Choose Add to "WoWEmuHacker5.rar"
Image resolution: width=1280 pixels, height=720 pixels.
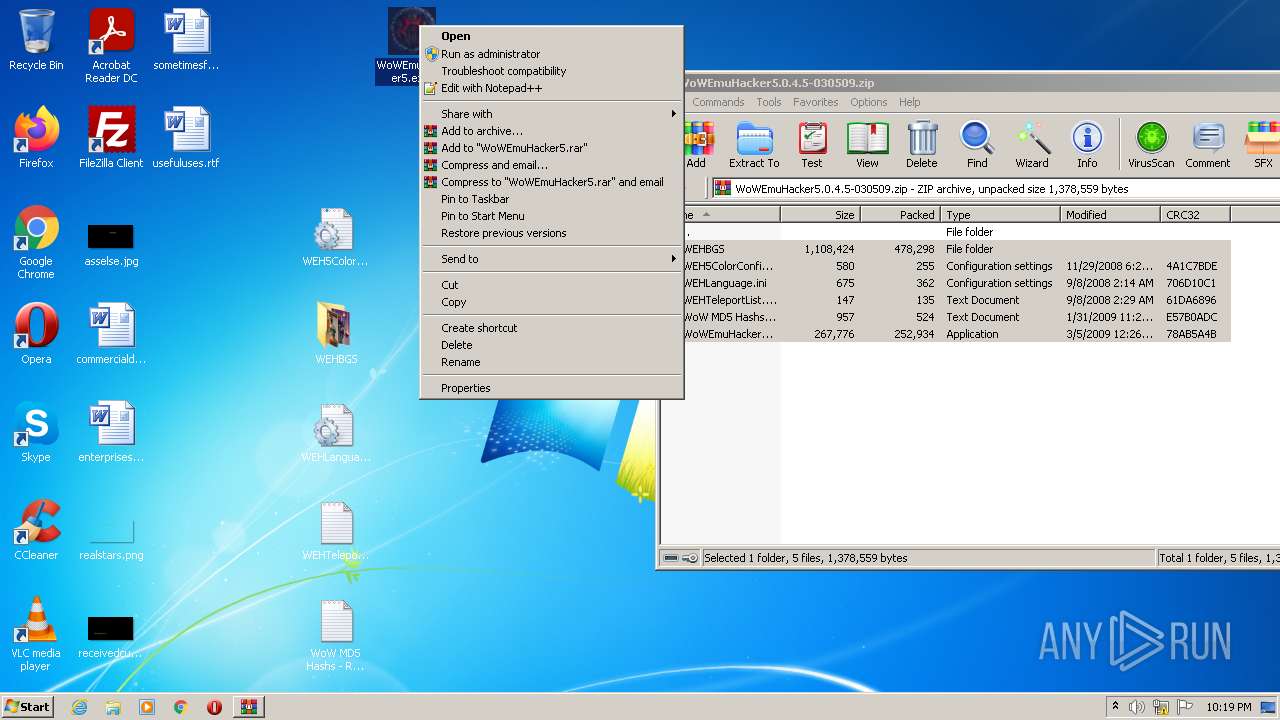(551, 148)
